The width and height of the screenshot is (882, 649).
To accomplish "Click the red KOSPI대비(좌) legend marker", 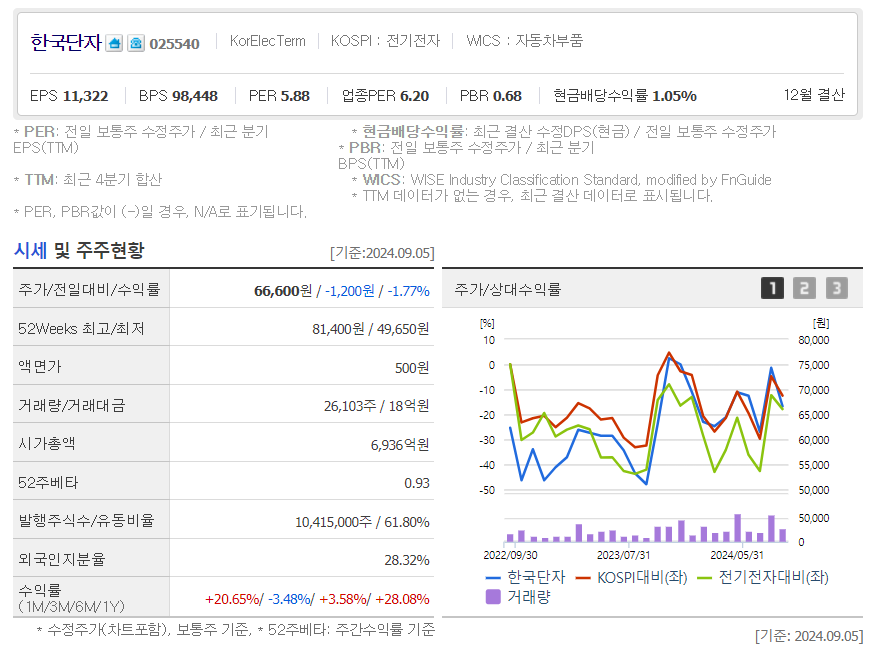I will (583, 578).
